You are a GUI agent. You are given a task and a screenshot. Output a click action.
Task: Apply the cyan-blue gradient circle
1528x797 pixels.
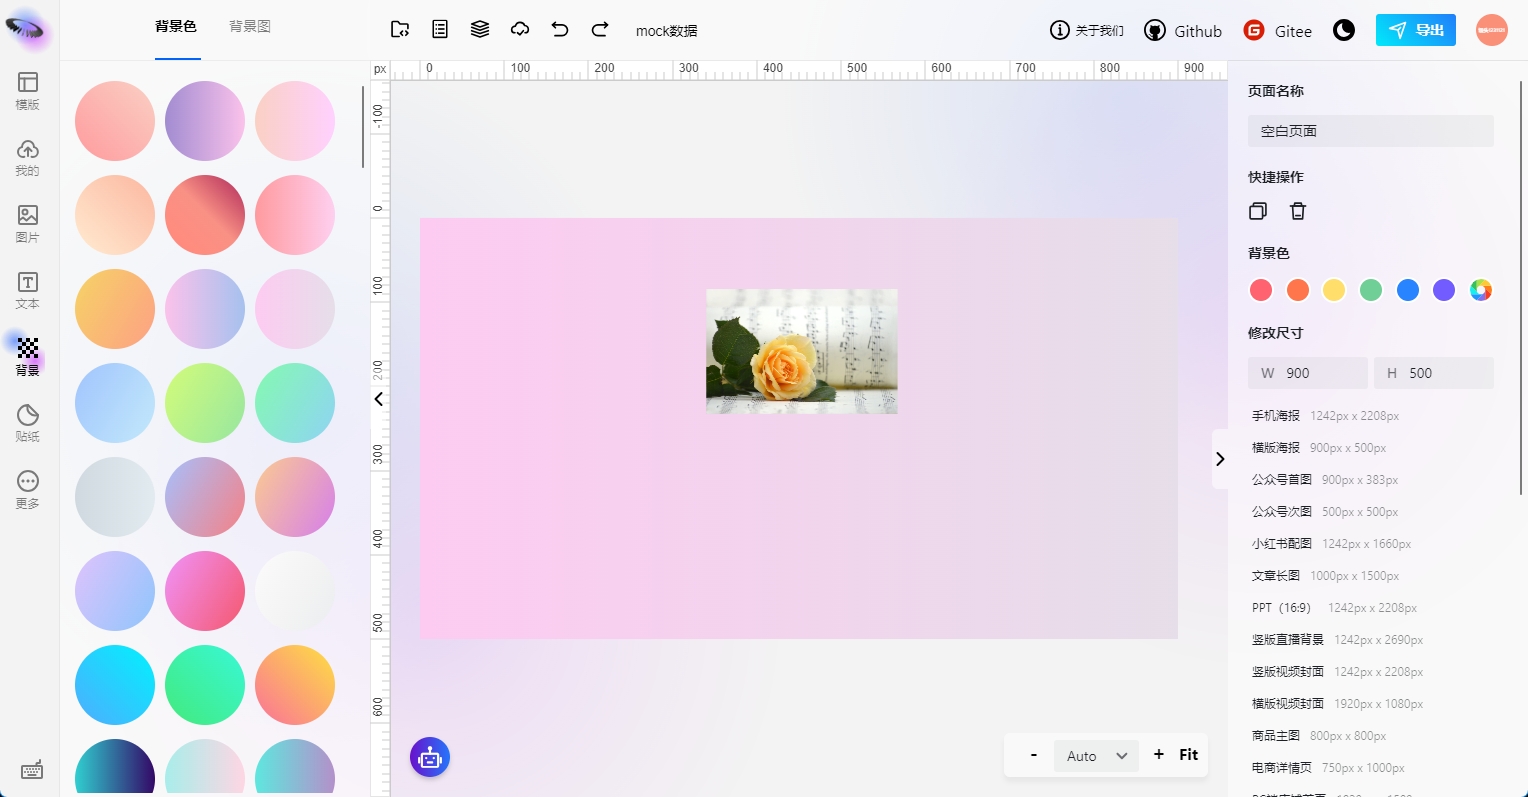115,685
